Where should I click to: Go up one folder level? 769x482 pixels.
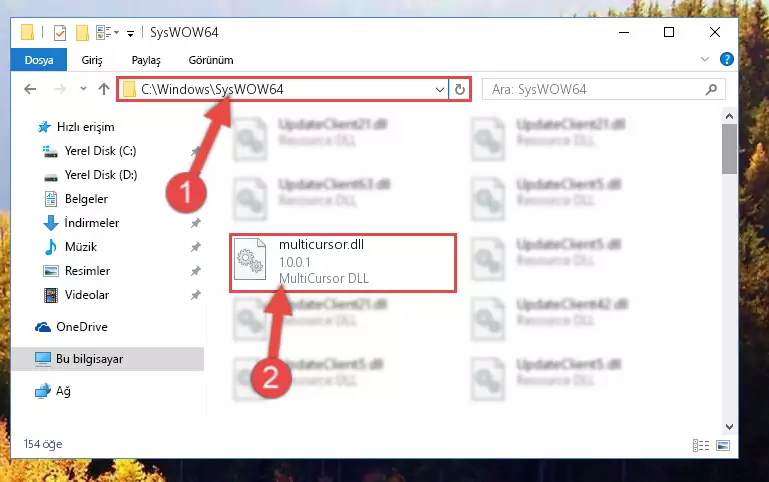103,89
